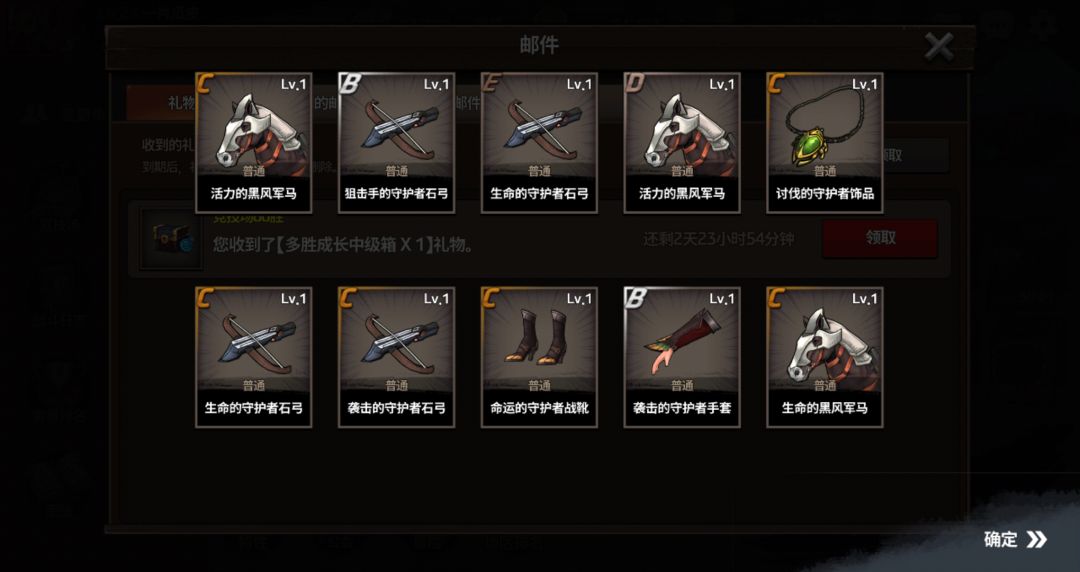Click the double-arrow icon beside 确定
The width and height of the screenshot is (1080, 572).
click(1037, 539)
